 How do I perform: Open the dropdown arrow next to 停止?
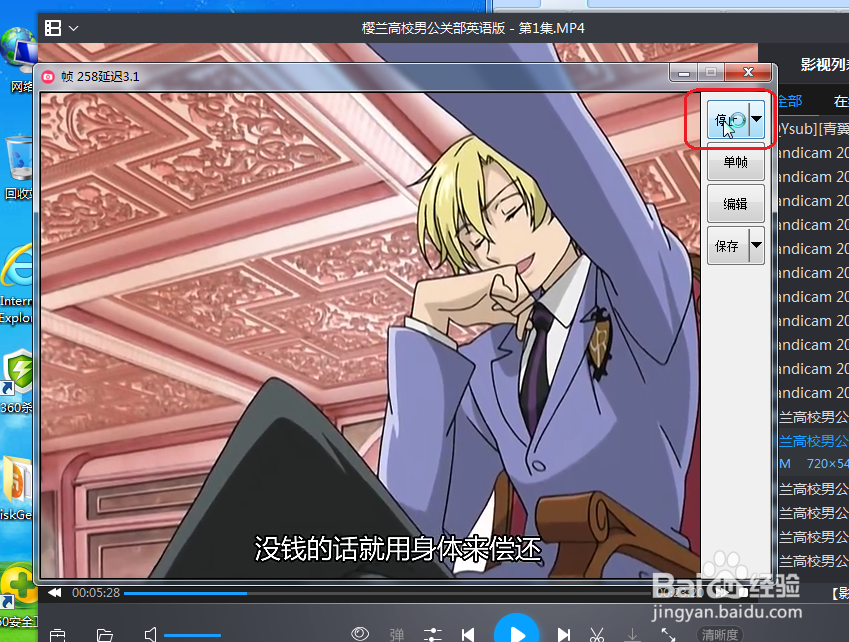(757, 119)
